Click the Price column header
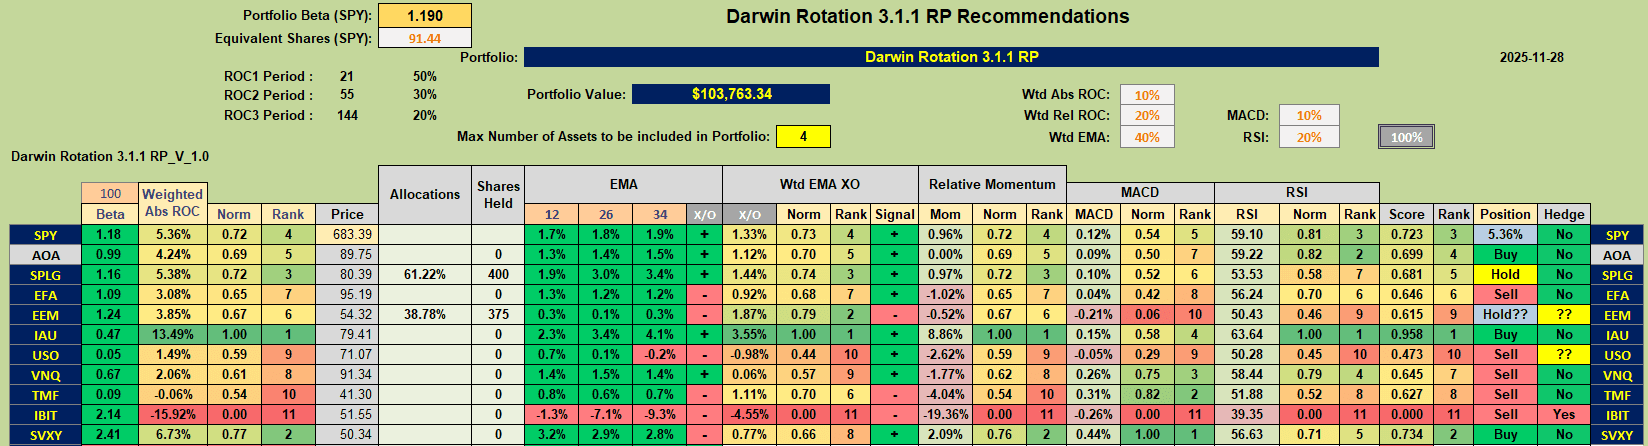The image size is (1648, 446). click(x=347, y=214)
